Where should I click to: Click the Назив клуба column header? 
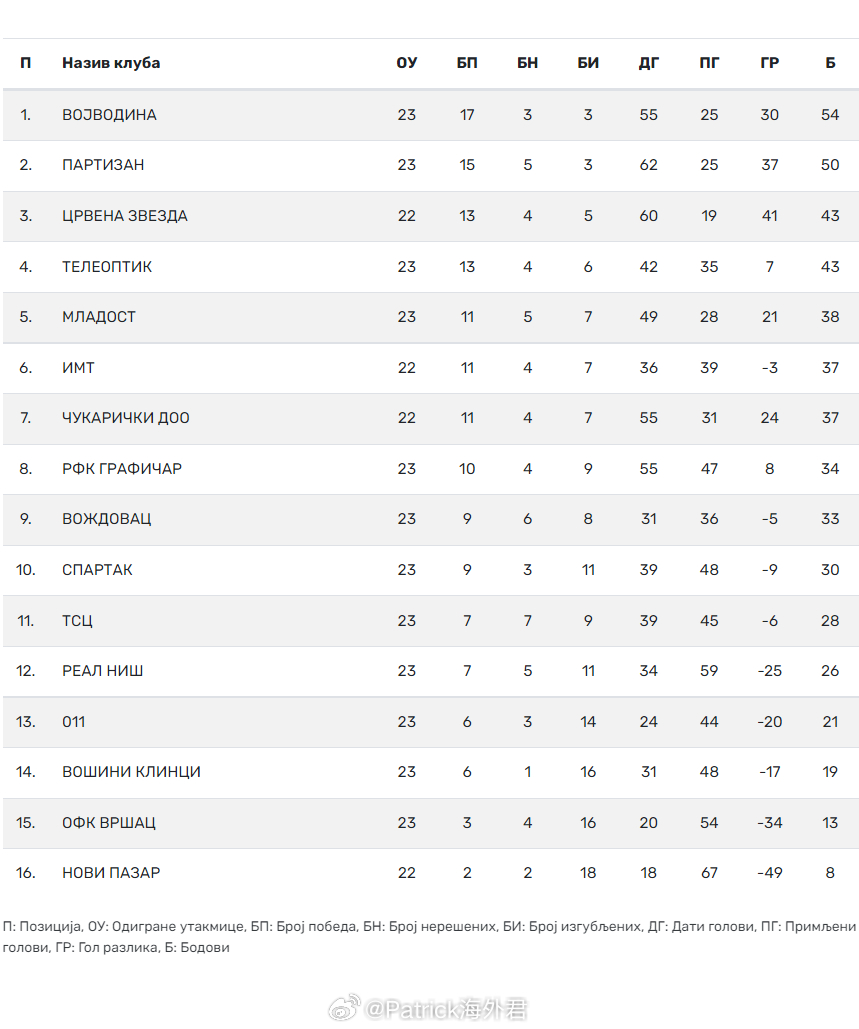point(111,63)
